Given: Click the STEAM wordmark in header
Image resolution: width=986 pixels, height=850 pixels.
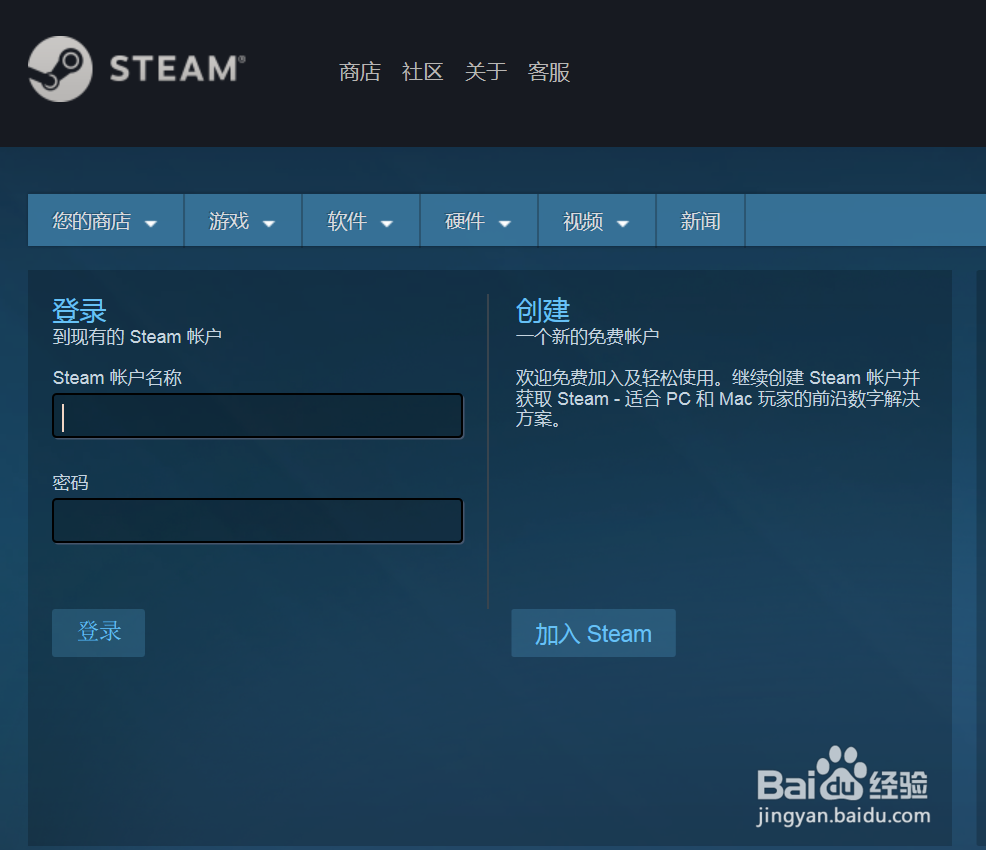Looking at the screenshot, I should (177, 69).
